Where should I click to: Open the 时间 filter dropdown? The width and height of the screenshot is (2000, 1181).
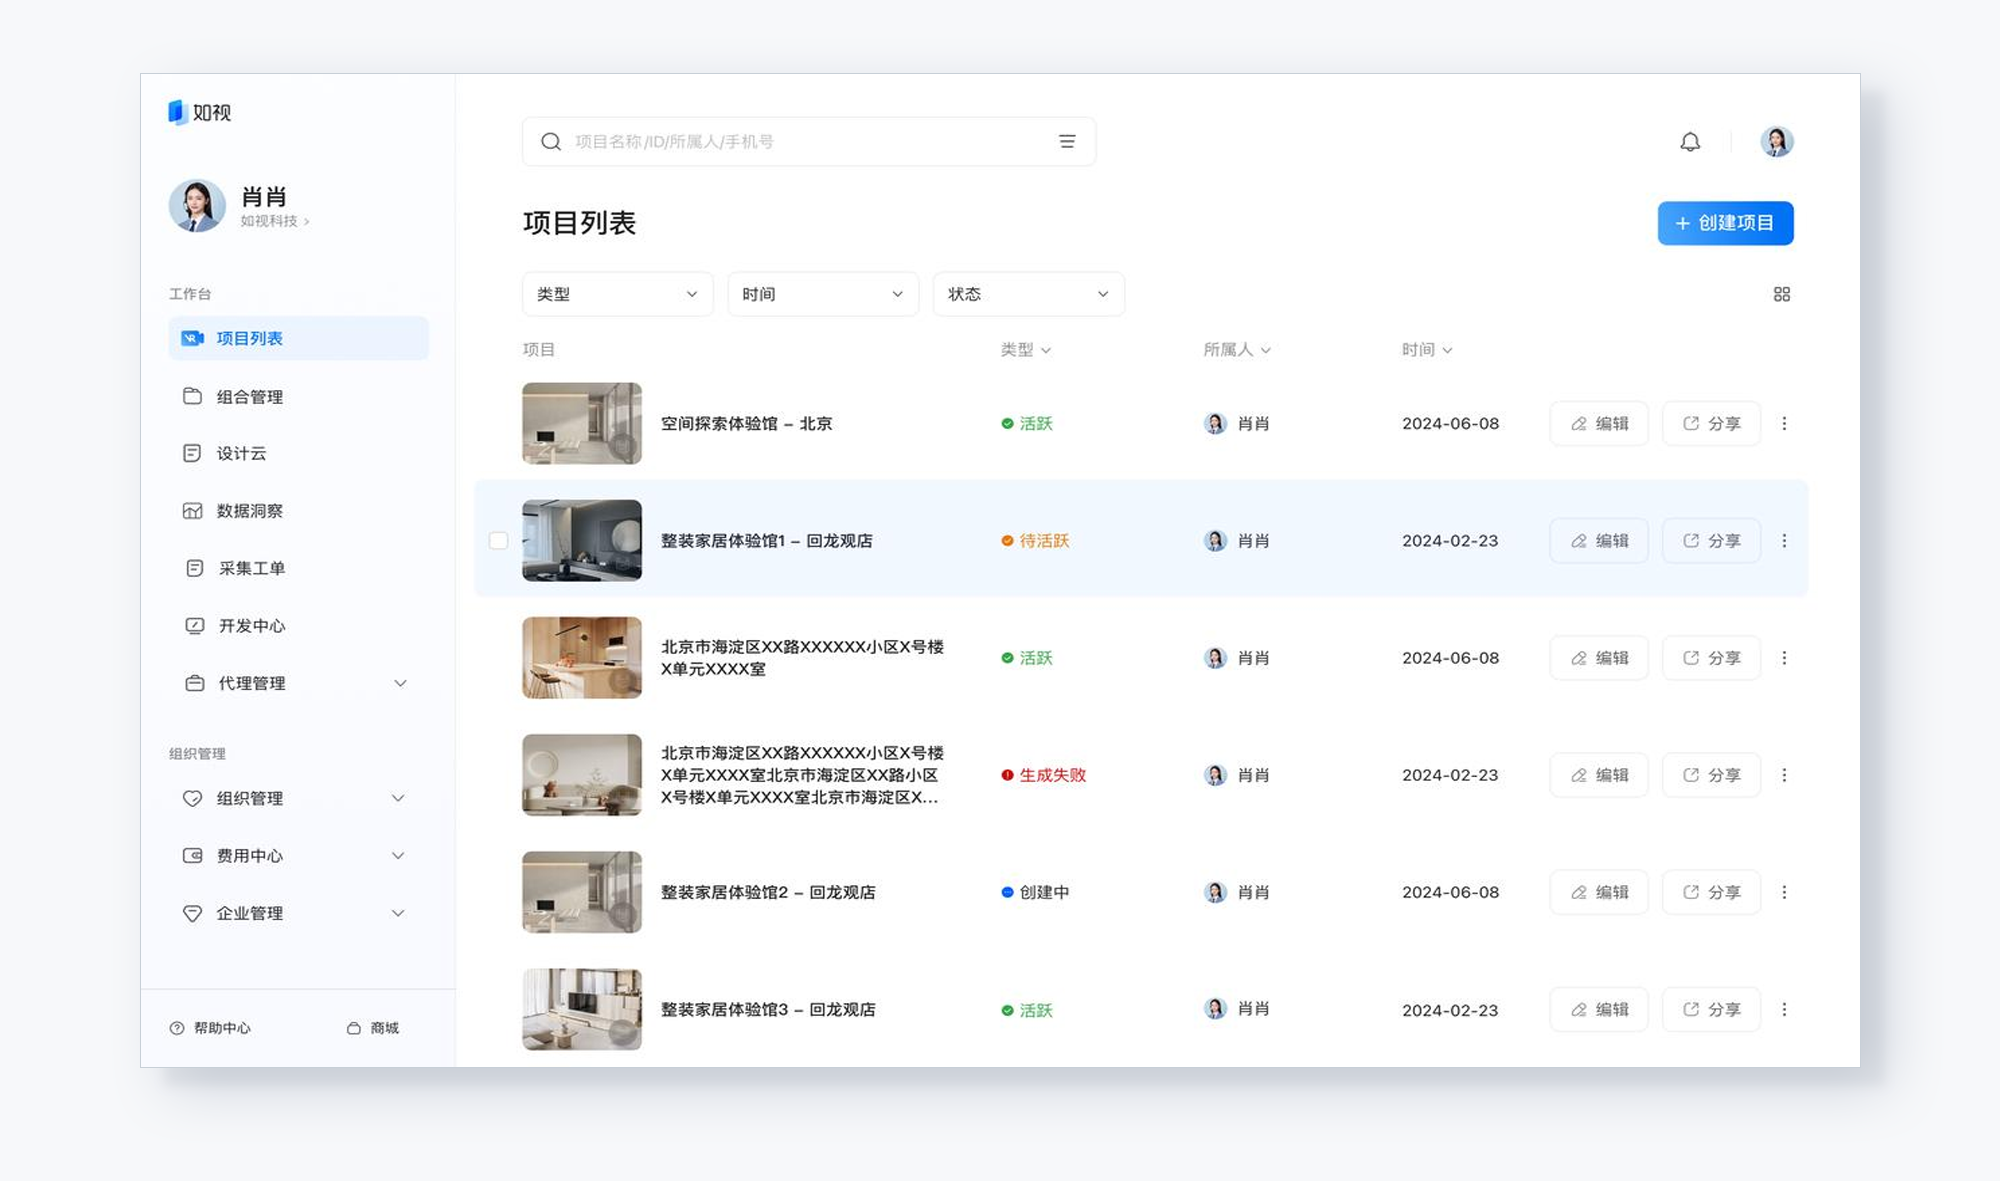pyautogui.click(x=823, y=294)
